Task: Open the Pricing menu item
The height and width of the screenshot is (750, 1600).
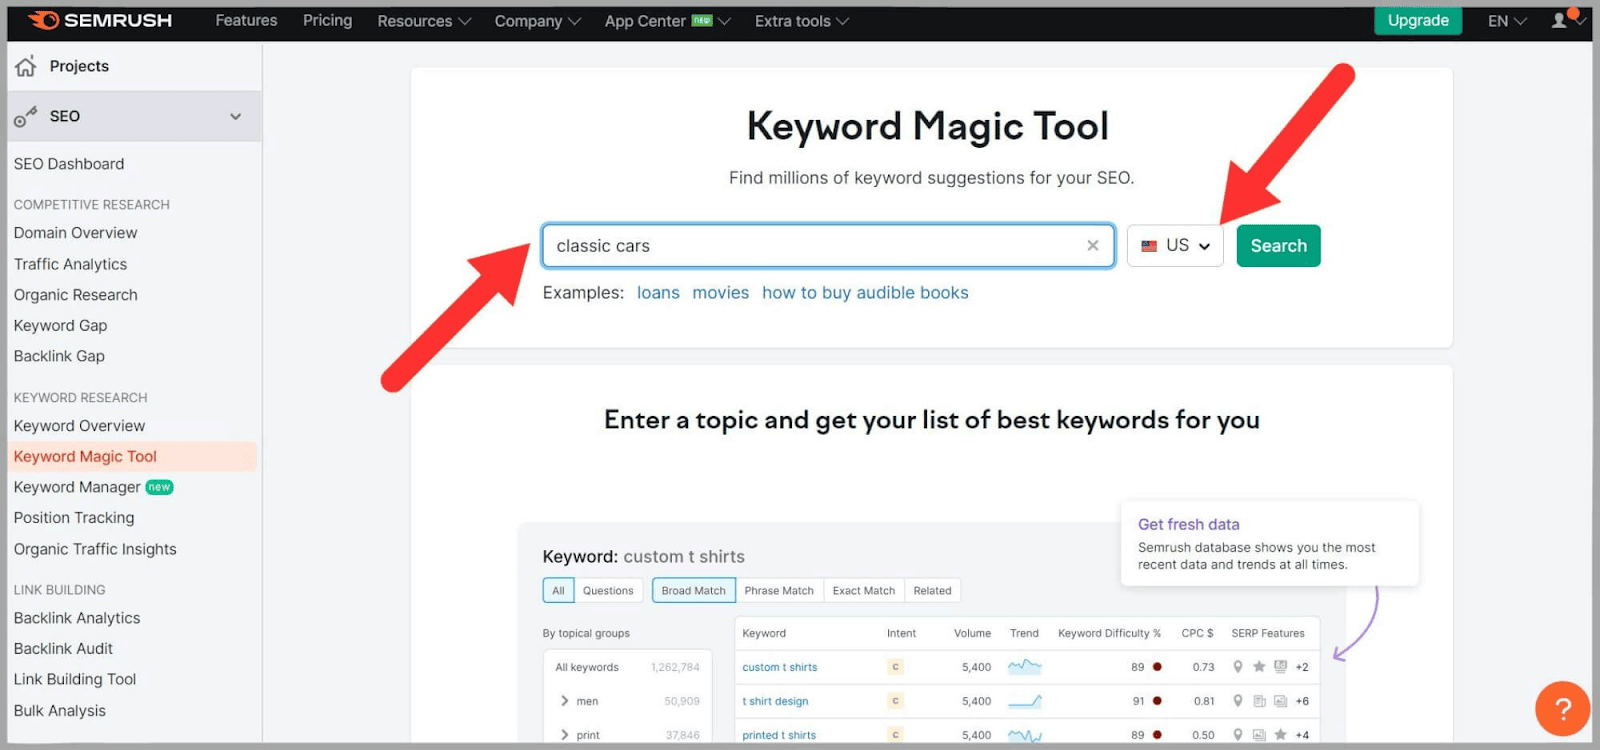Action: (x=327, y=20)
